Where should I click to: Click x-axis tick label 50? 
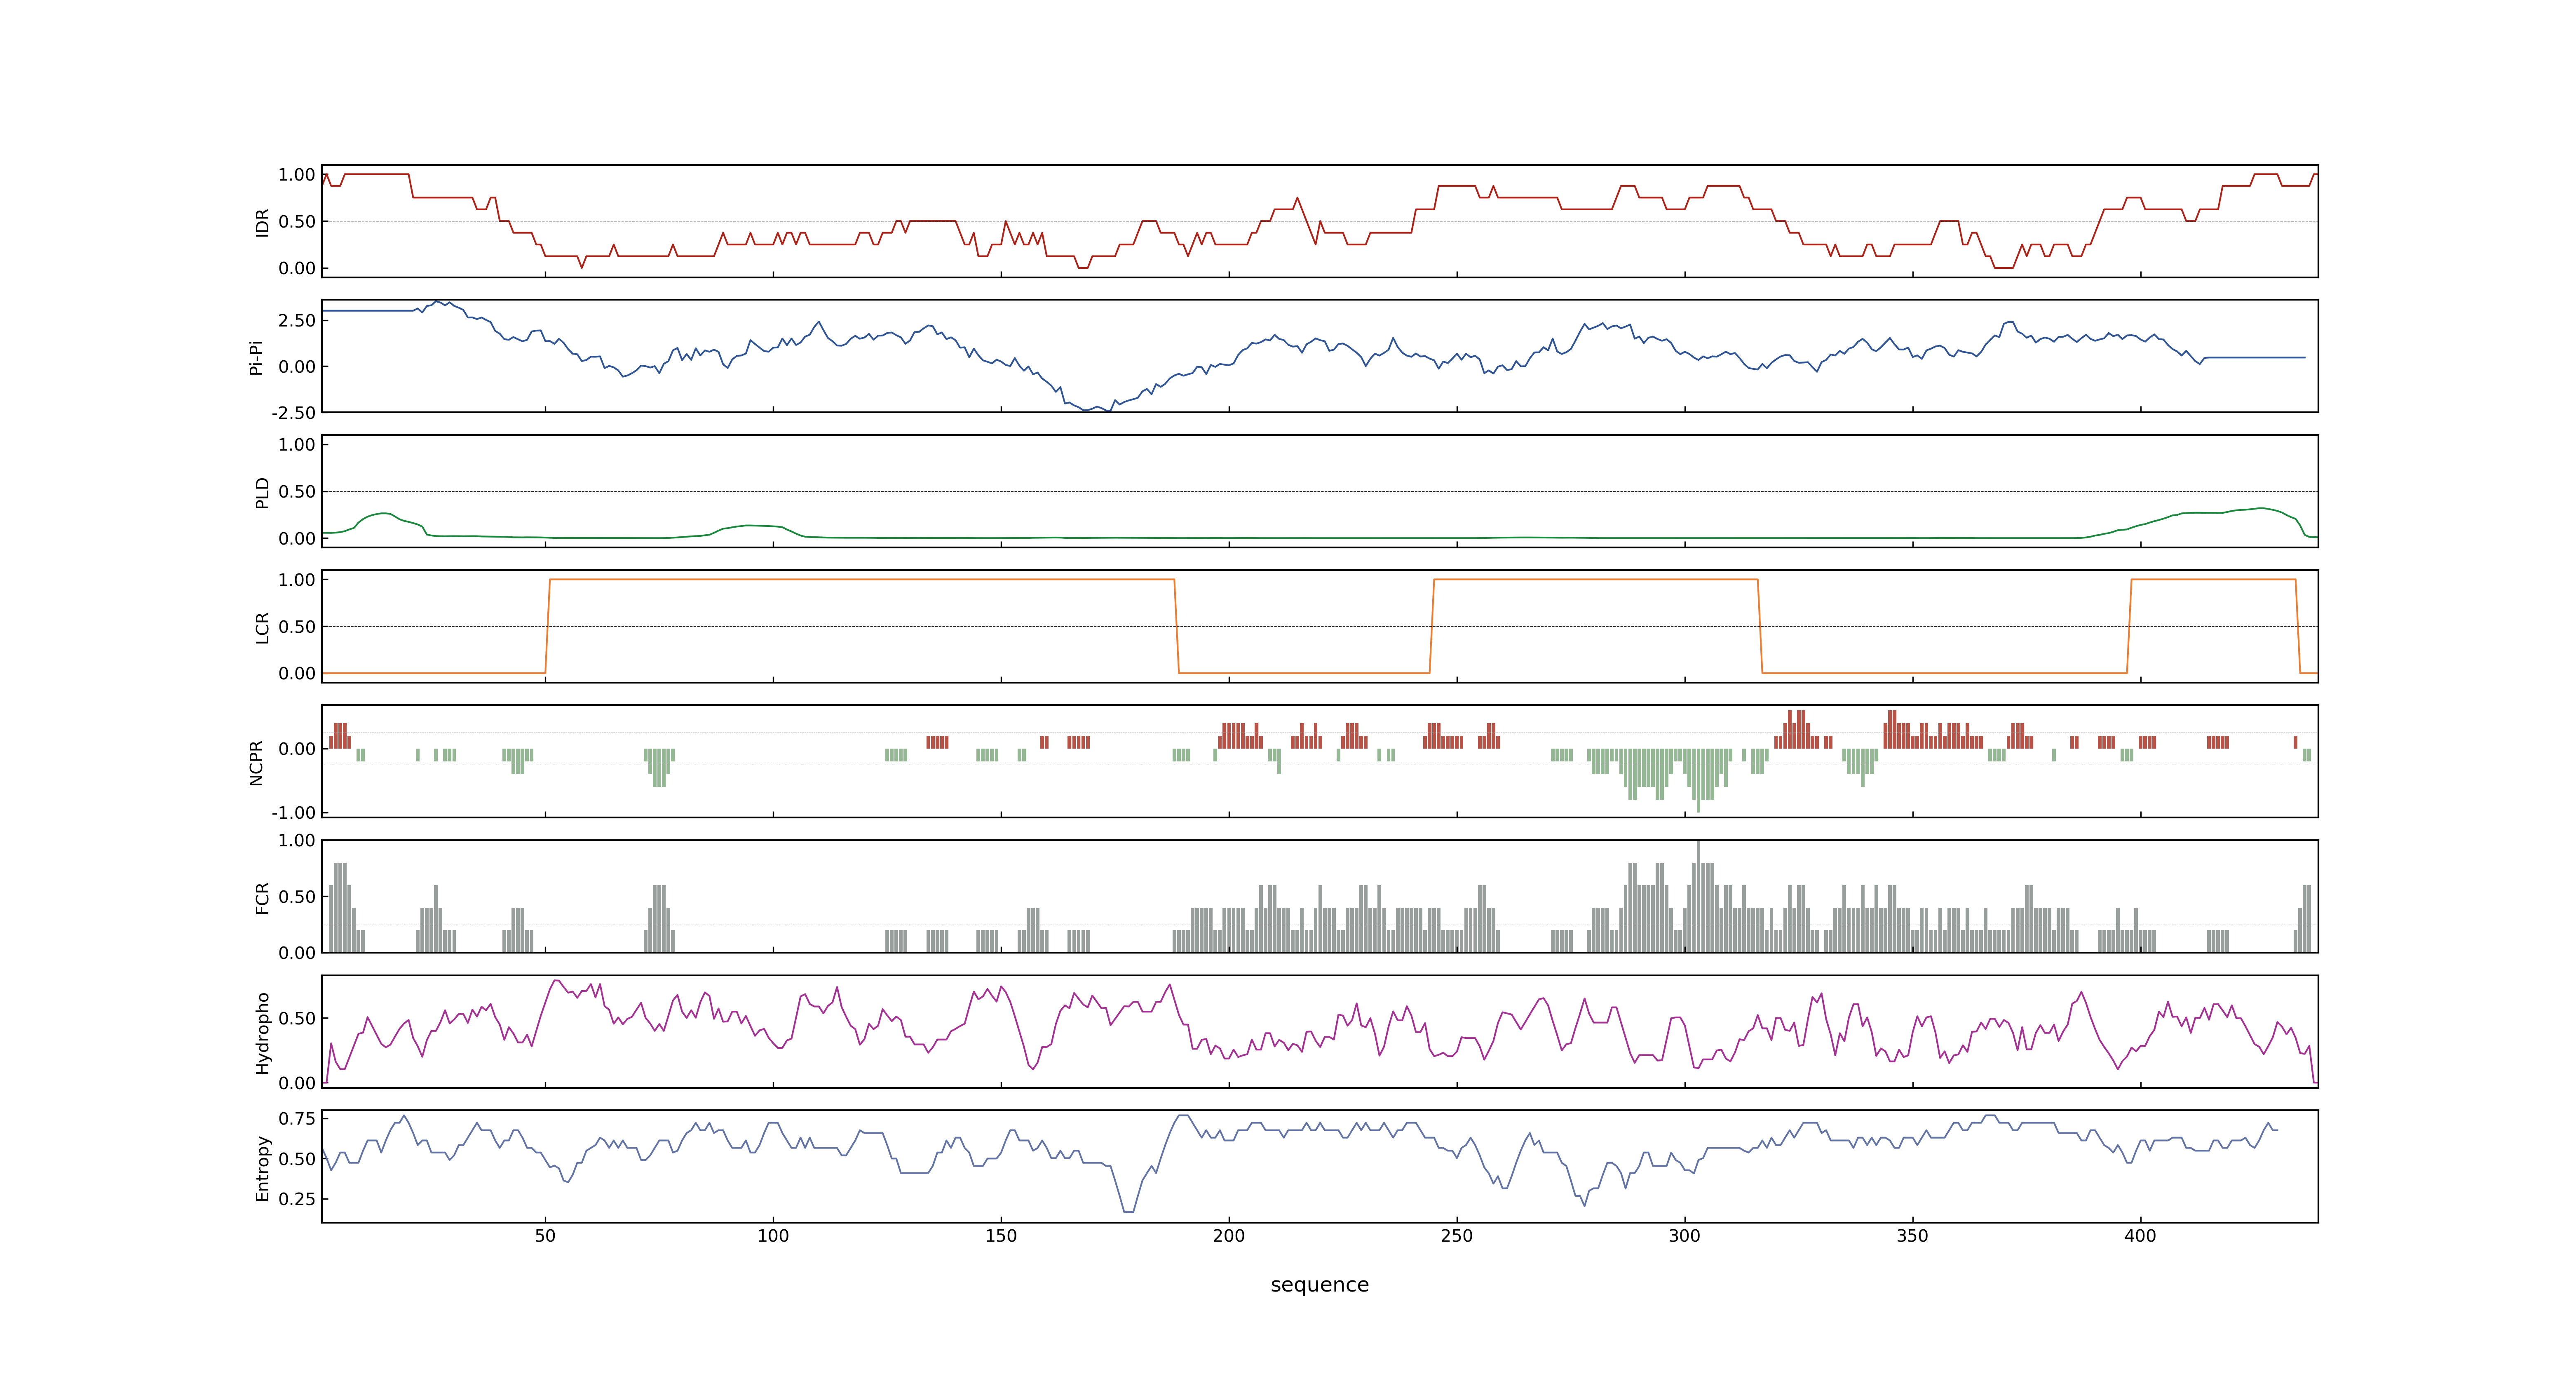[545, 1236]
